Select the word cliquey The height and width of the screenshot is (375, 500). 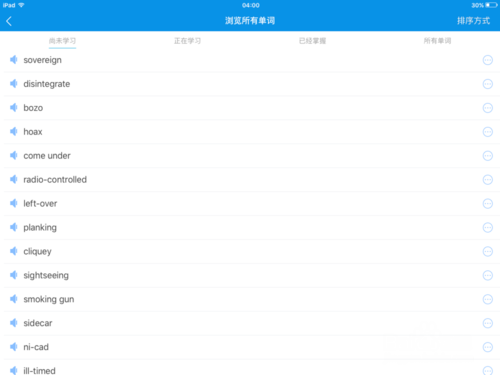(x=37, y=252)
